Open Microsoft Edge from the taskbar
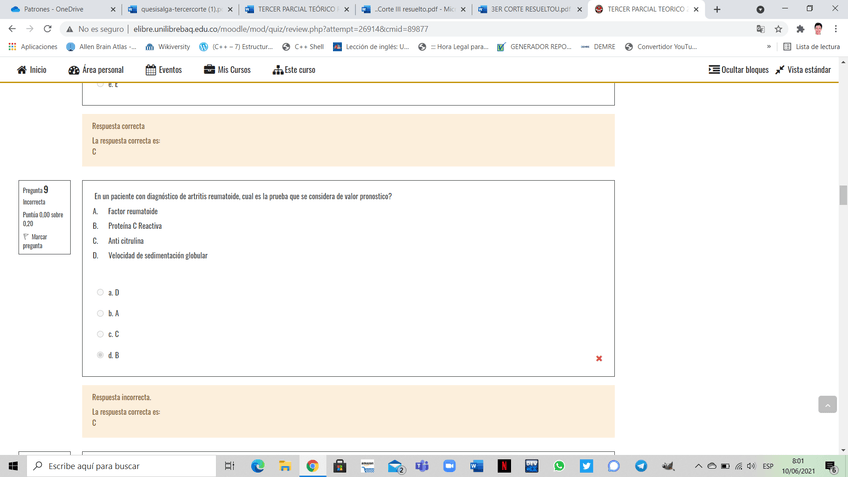Image resolution: width=848 pixels, height=477 pixels. pyautogui.click(x=258, y=466)
